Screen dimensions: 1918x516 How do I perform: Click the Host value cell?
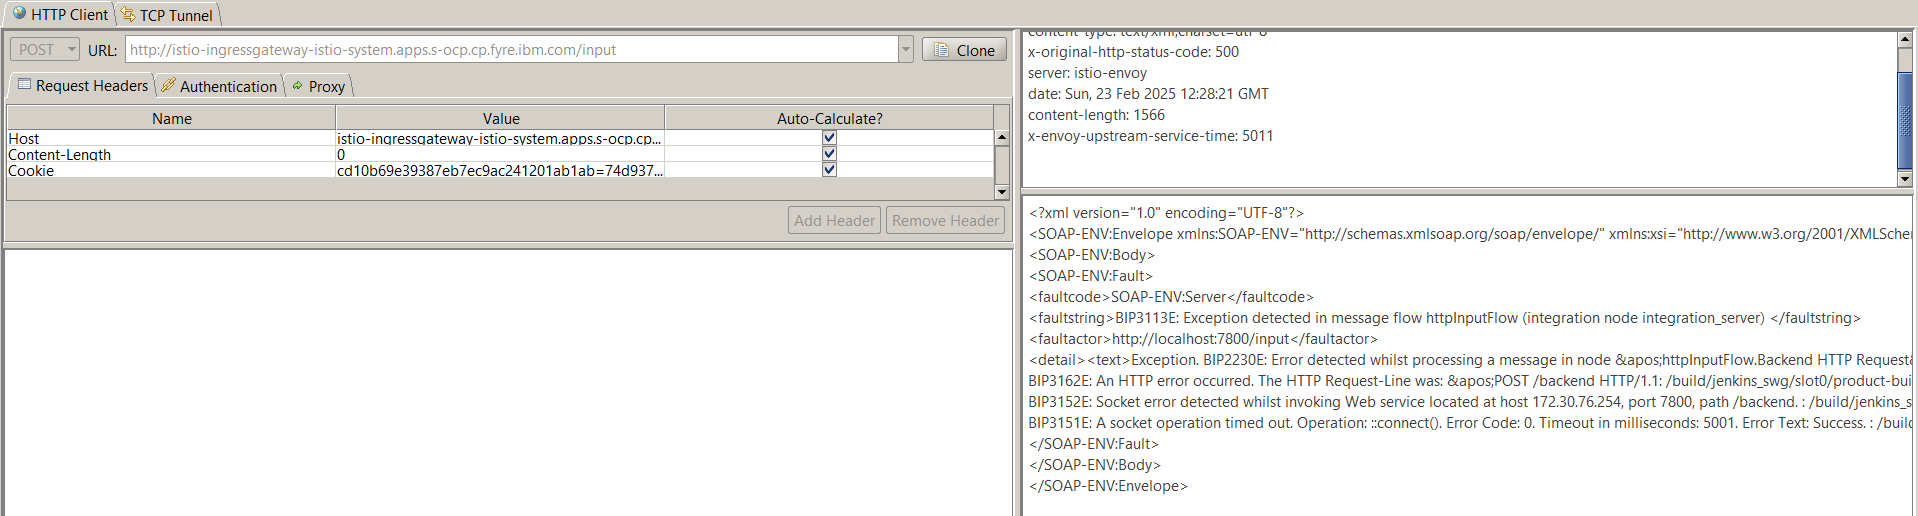point(500,138)
